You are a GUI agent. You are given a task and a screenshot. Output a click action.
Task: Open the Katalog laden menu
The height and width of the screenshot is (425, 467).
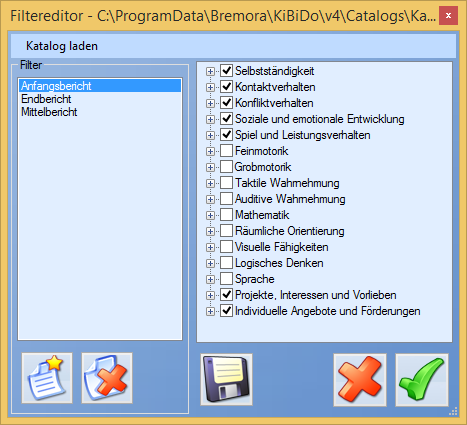tap(62, 46)
